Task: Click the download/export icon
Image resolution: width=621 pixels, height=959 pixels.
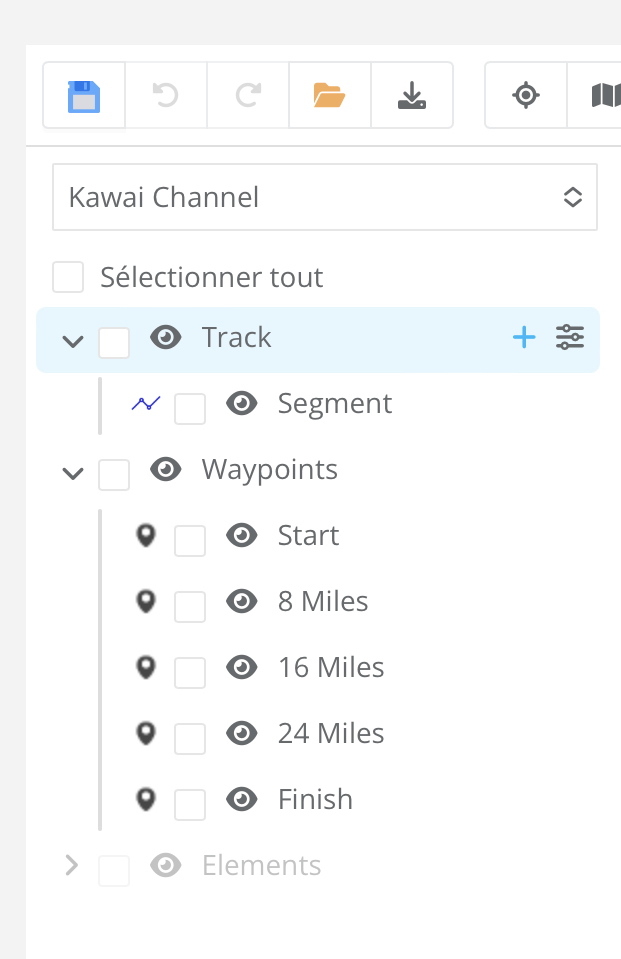Action: pos(411,96)
